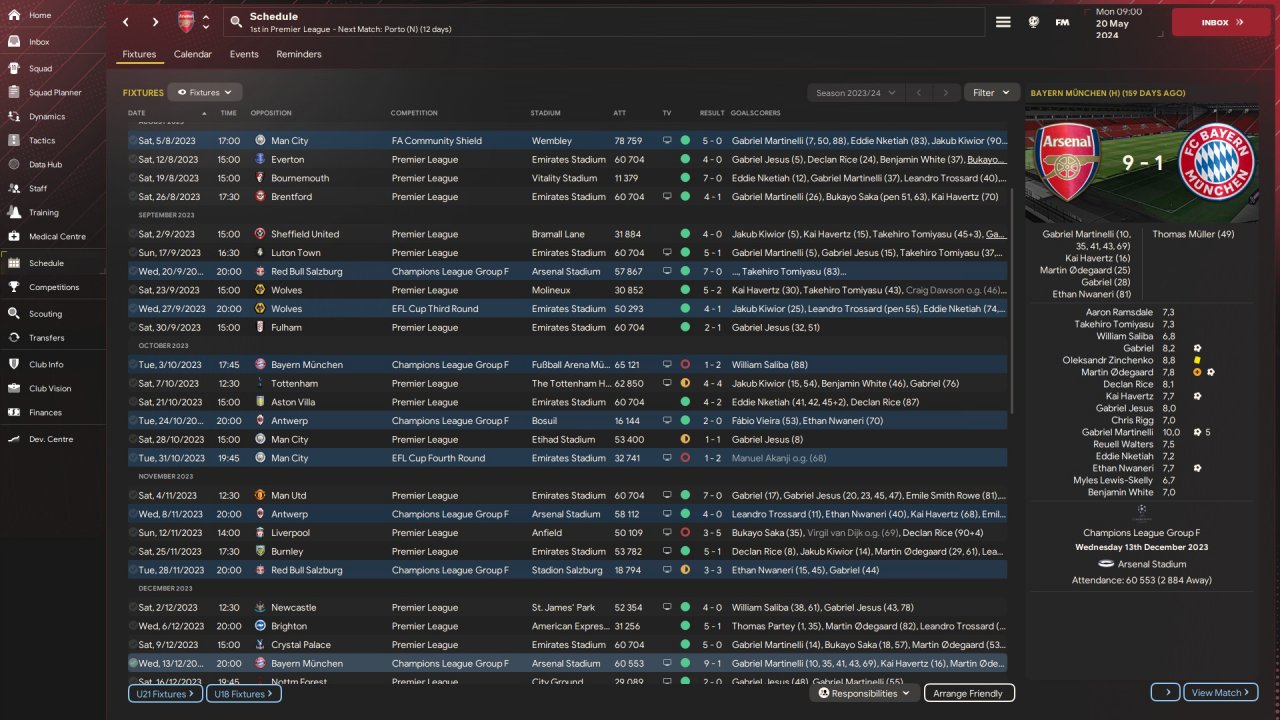This screenshot has height=720, width=1280.
Task: Click the search magnifier icon
Action: (x=235, y=22)
